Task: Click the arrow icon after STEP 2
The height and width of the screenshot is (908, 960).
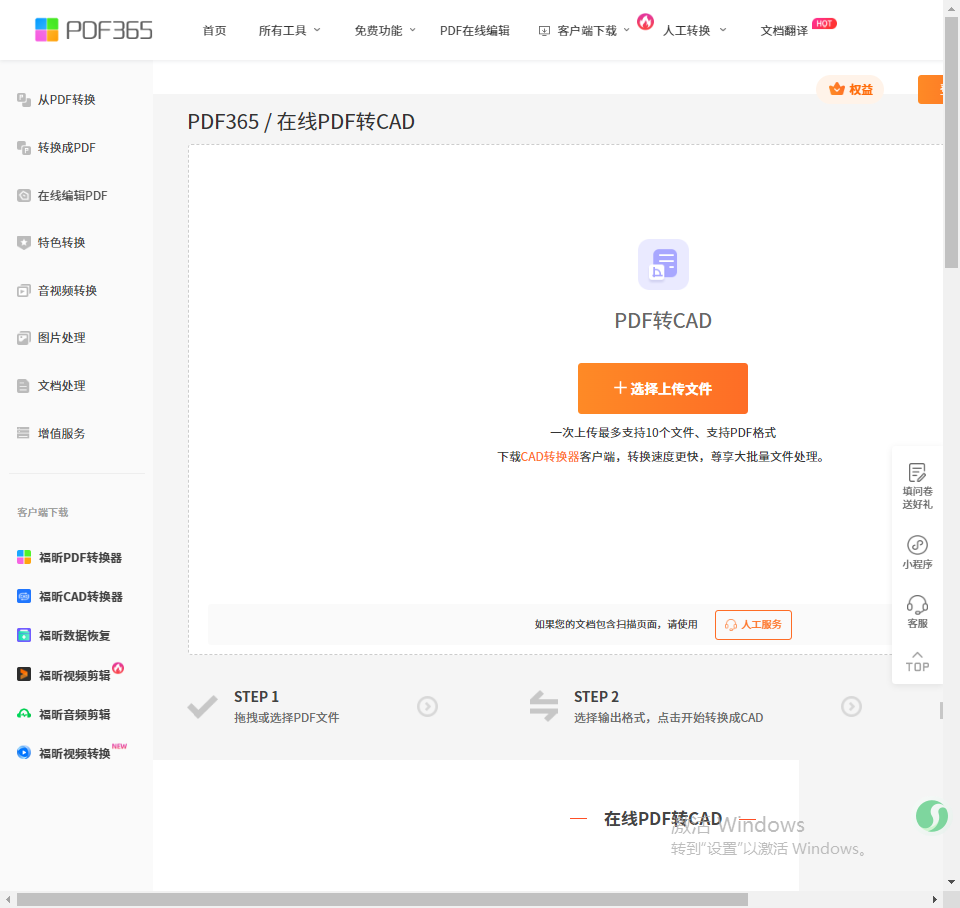Action: (x=851, y=707)
